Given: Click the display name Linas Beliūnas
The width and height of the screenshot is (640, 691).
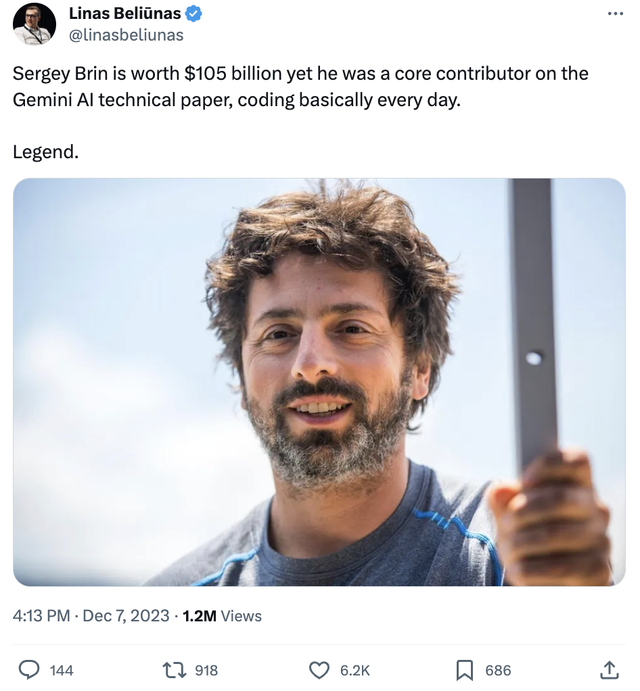Looking at the screenshot, I should [x=125, y=14].
